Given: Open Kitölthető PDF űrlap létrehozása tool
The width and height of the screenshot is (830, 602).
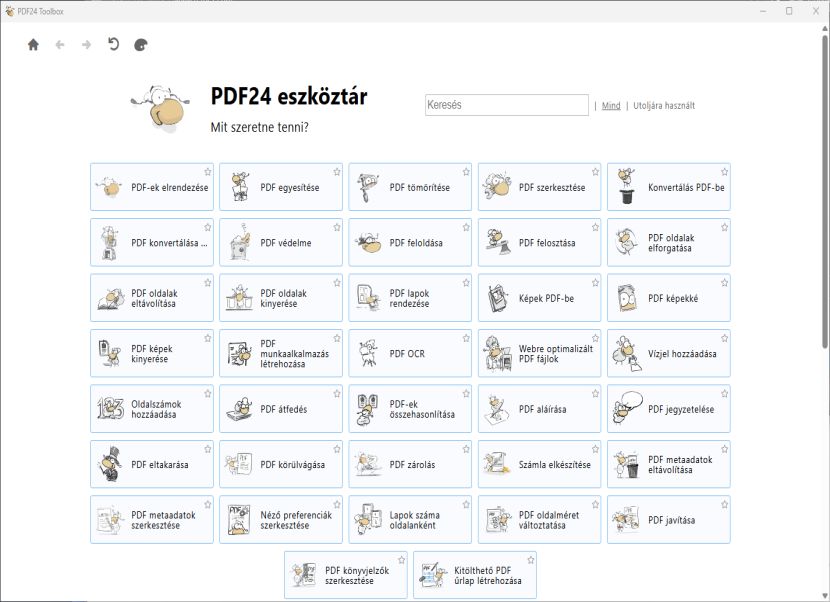Looking at the screenshot, I should pyautogui.click(x=475, y=575).
